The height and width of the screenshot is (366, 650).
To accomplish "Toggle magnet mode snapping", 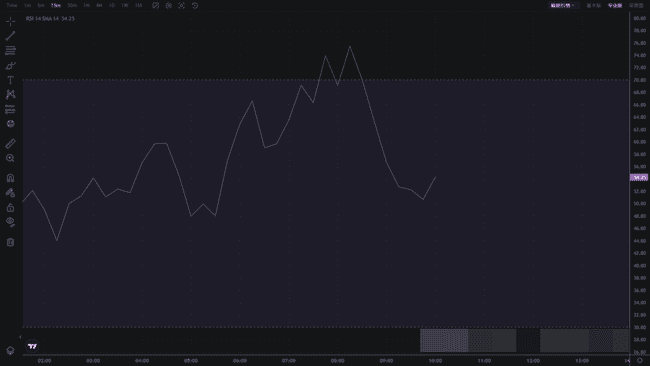I will [10, 178].
